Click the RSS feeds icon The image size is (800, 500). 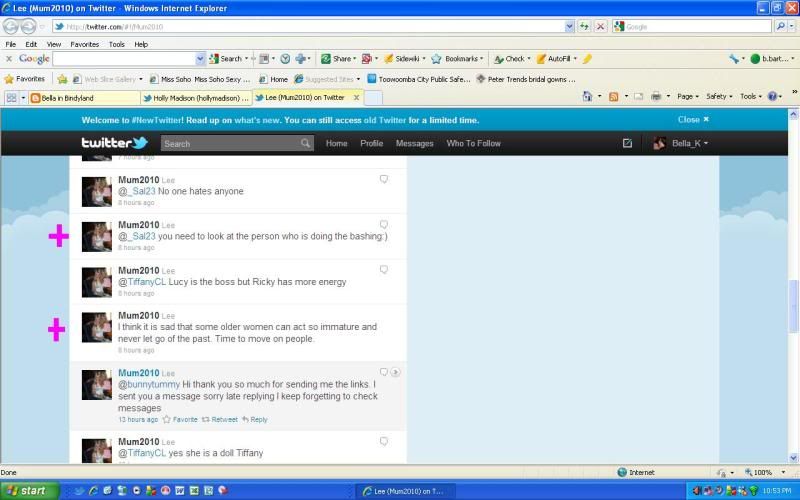click(613, 96)
